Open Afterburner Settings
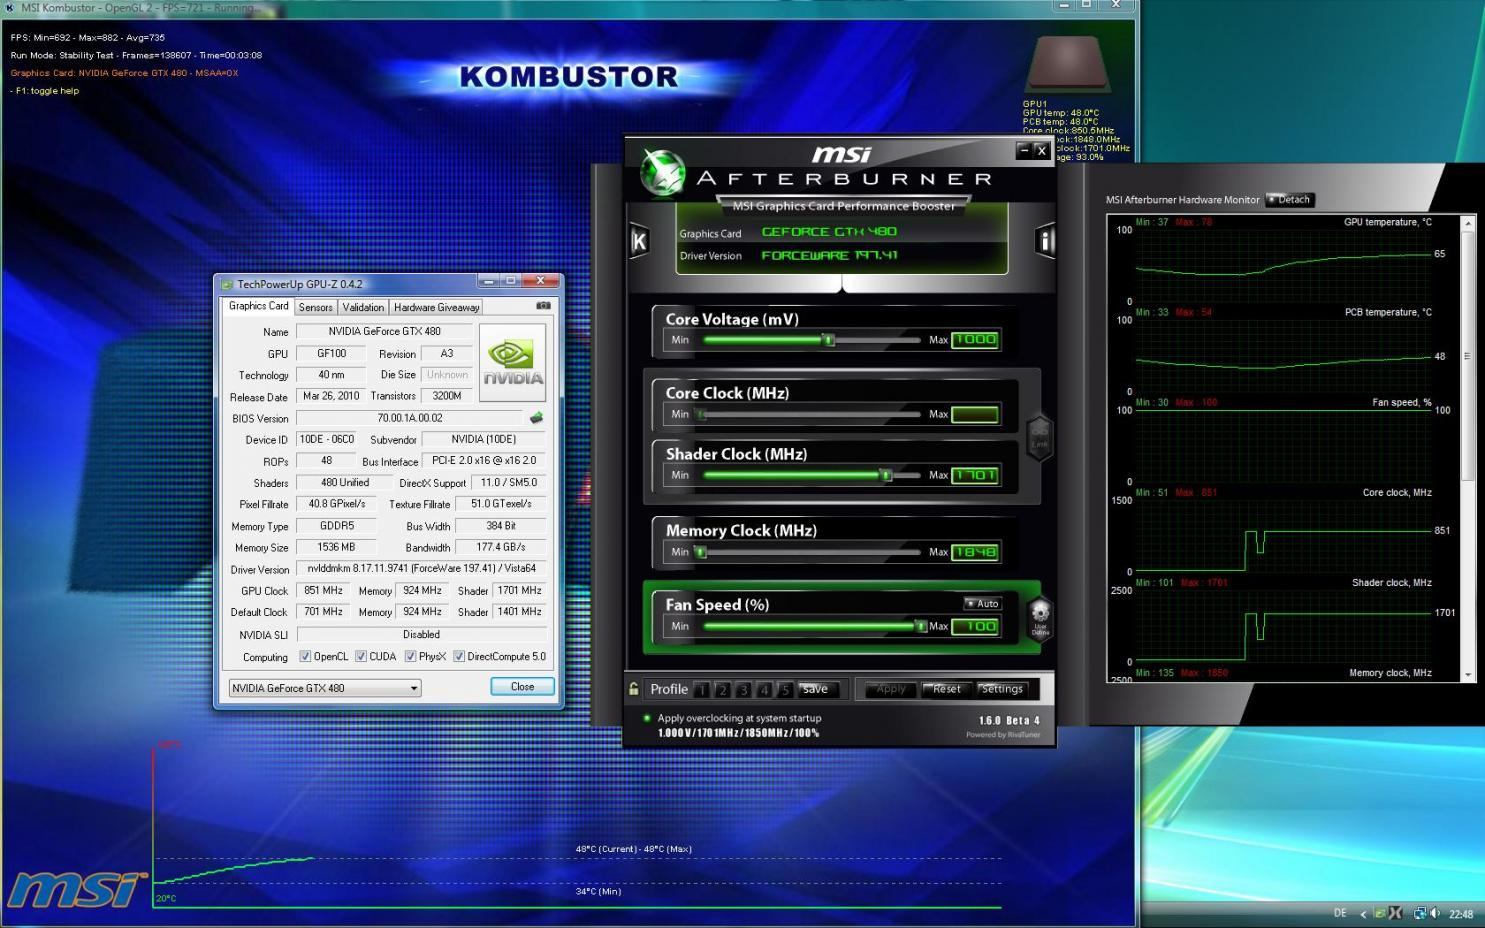The width and height of the screenshot is (1485, 928). tap(1002, 689)
